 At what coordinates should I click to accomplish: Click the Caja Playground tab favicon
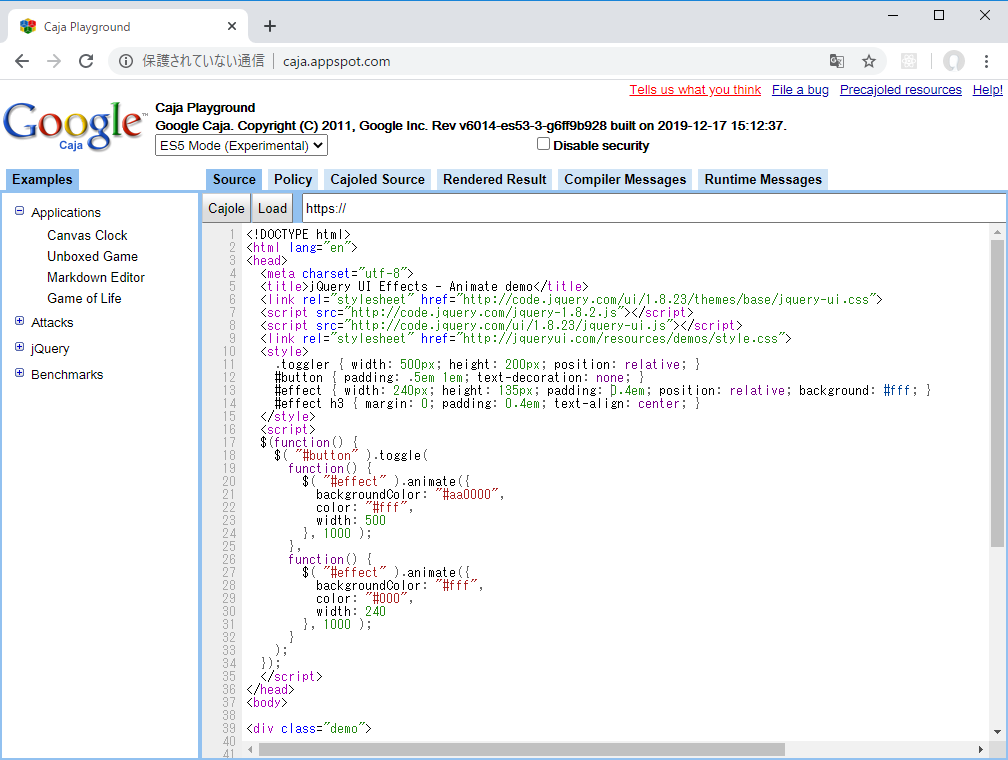click(x=27, y=26)
